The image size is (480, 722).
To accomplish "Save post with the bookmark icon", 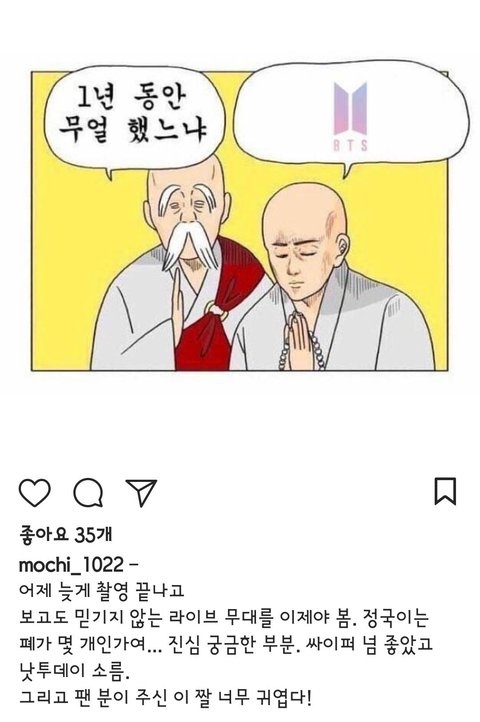I will click(445, 491).
